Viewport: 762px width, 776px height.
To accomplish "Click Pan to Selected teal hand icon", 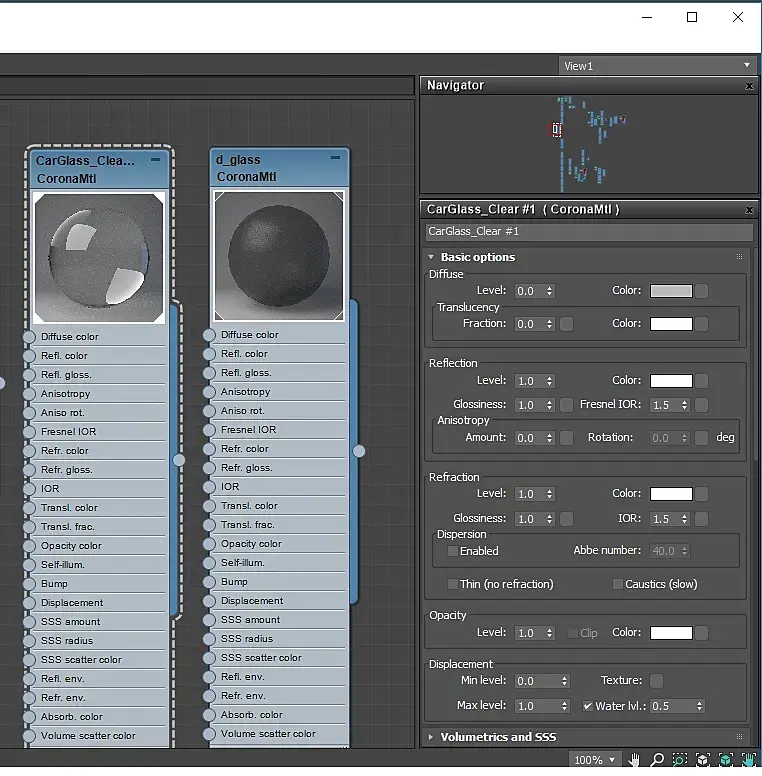I will click(x=749, y=760).
